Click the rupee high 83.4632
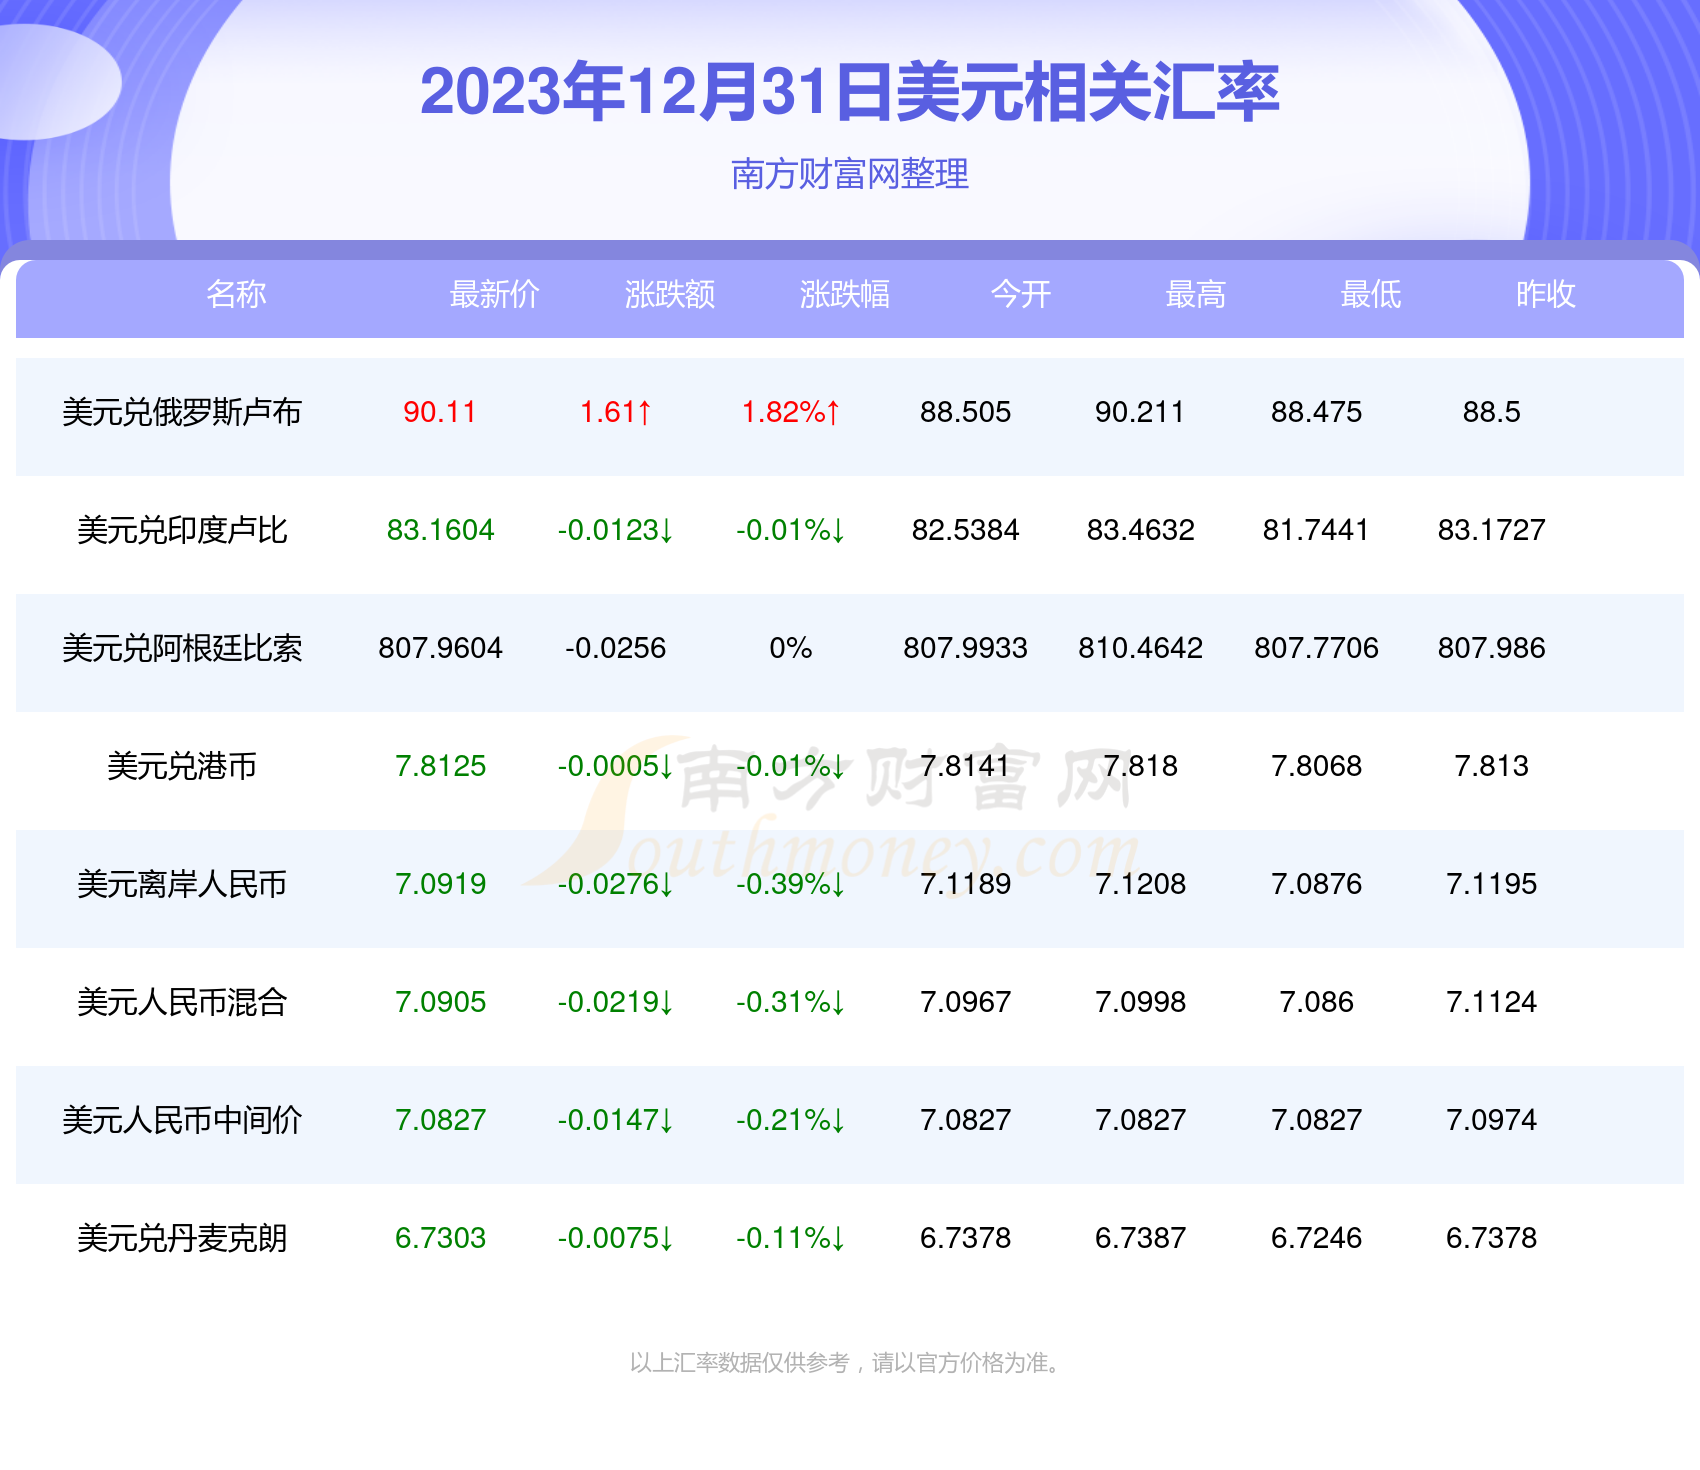Screen dimensions: 1700x1470 tap(1141, 530)
